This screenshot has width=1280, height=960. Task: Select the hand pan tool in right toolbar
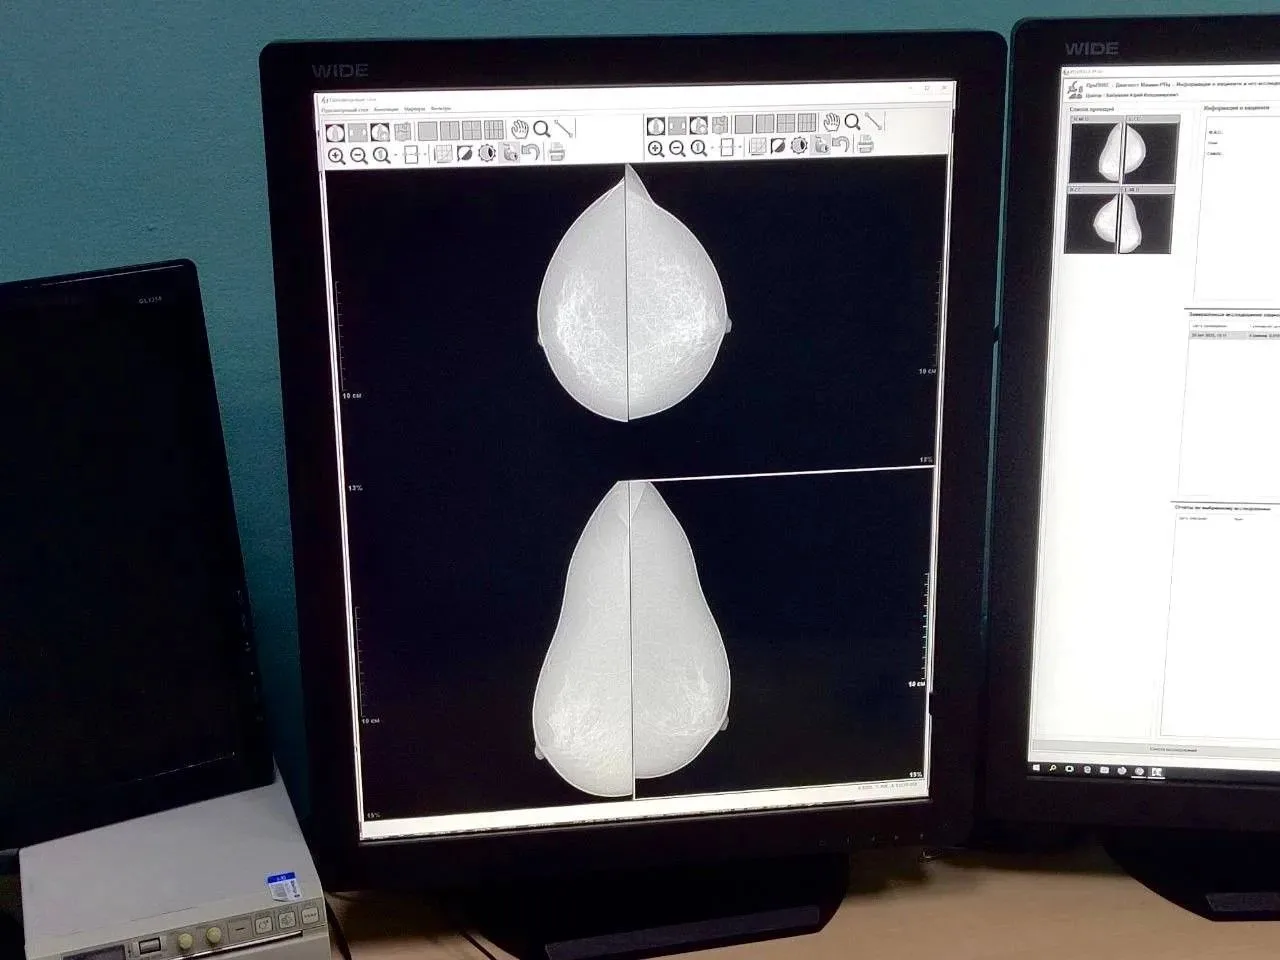coord(831,122)
